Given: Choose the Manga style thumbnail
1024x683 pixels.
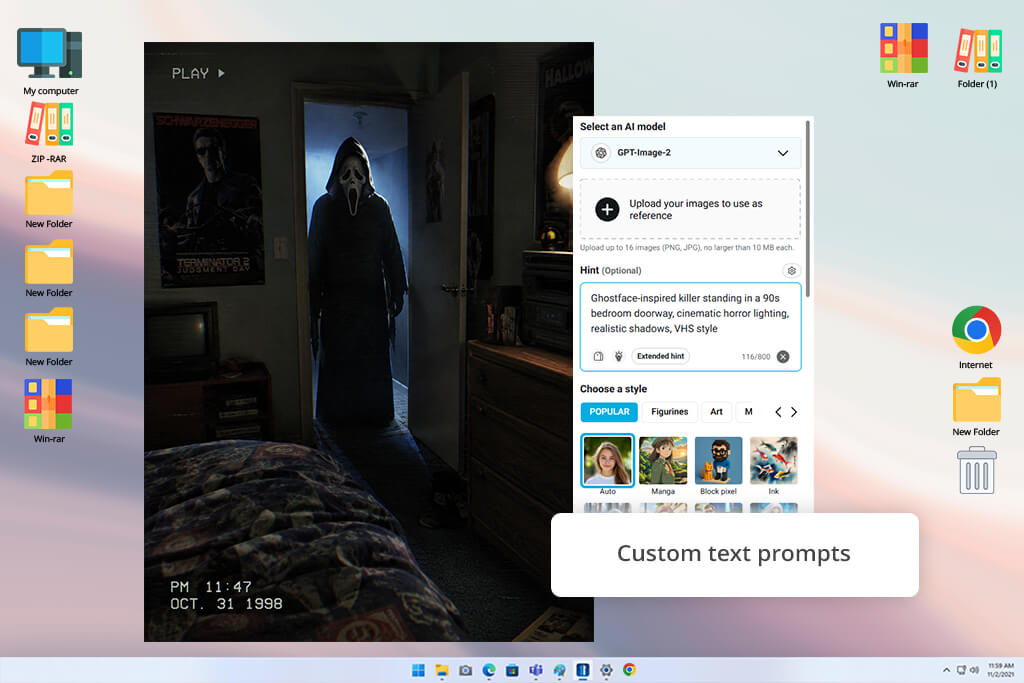Looking at the screenshot, I should pos(663,461).
